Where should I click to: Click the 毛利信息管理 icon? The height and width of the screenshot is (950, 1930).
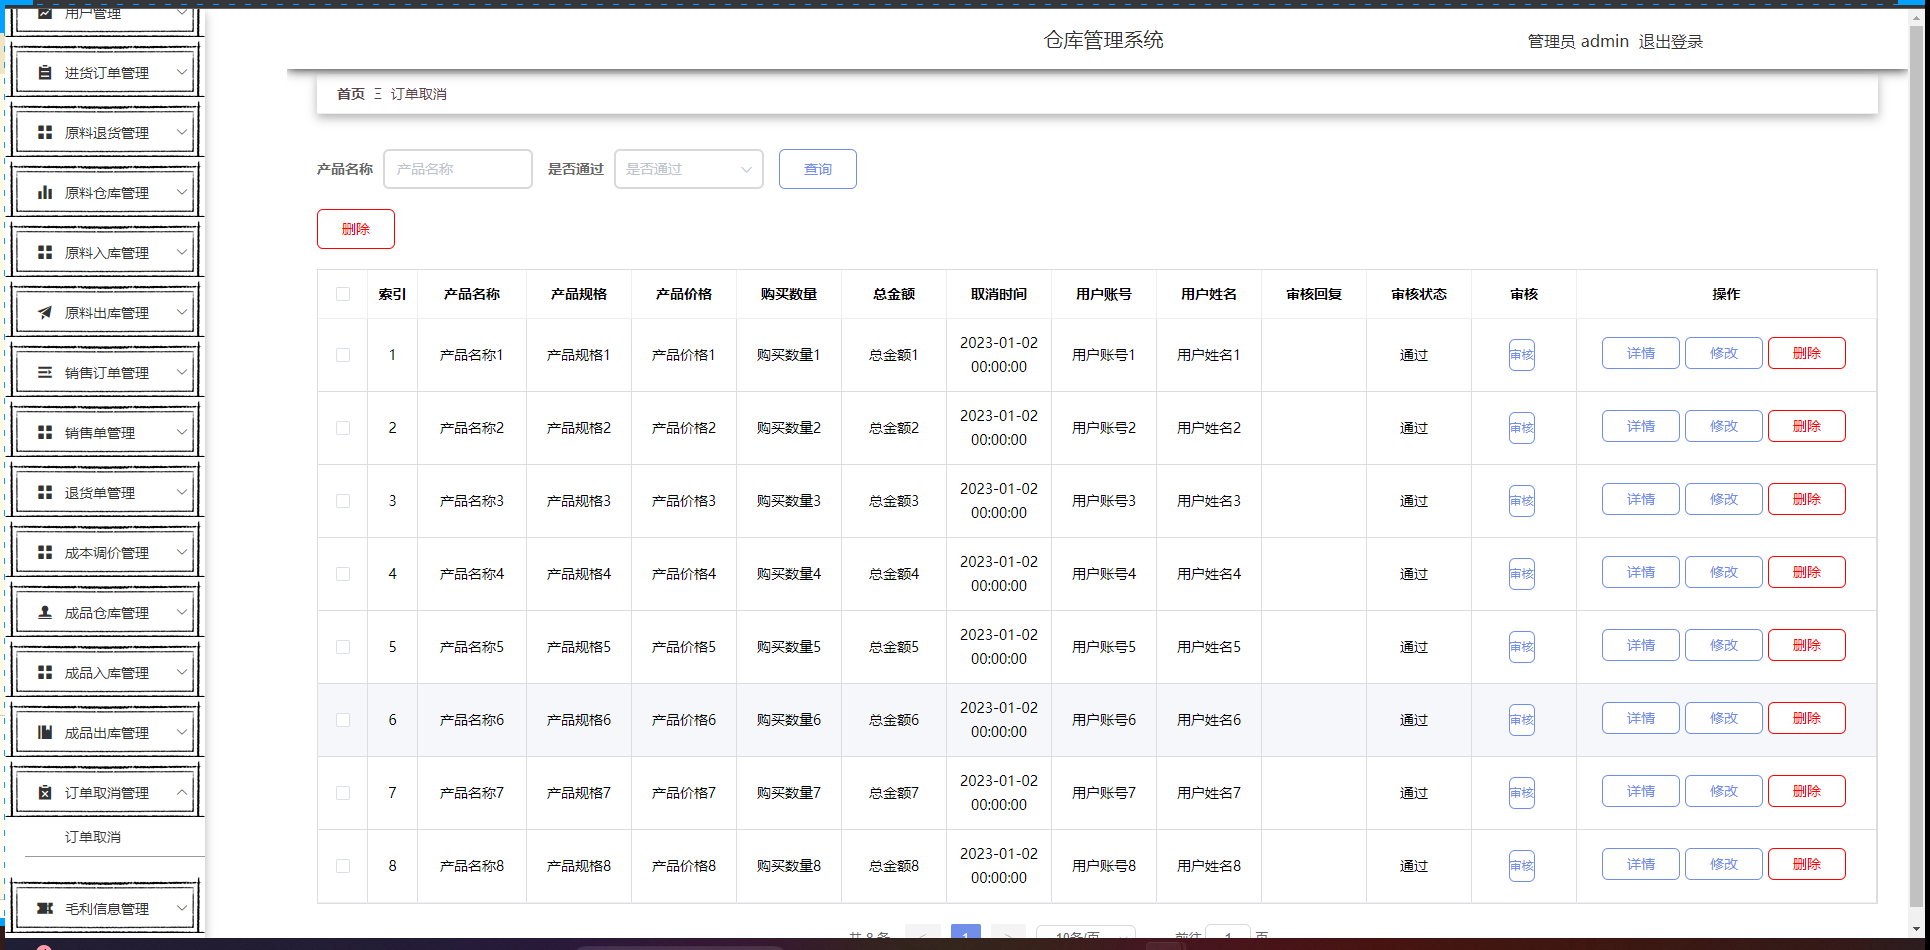coord(45,909)
